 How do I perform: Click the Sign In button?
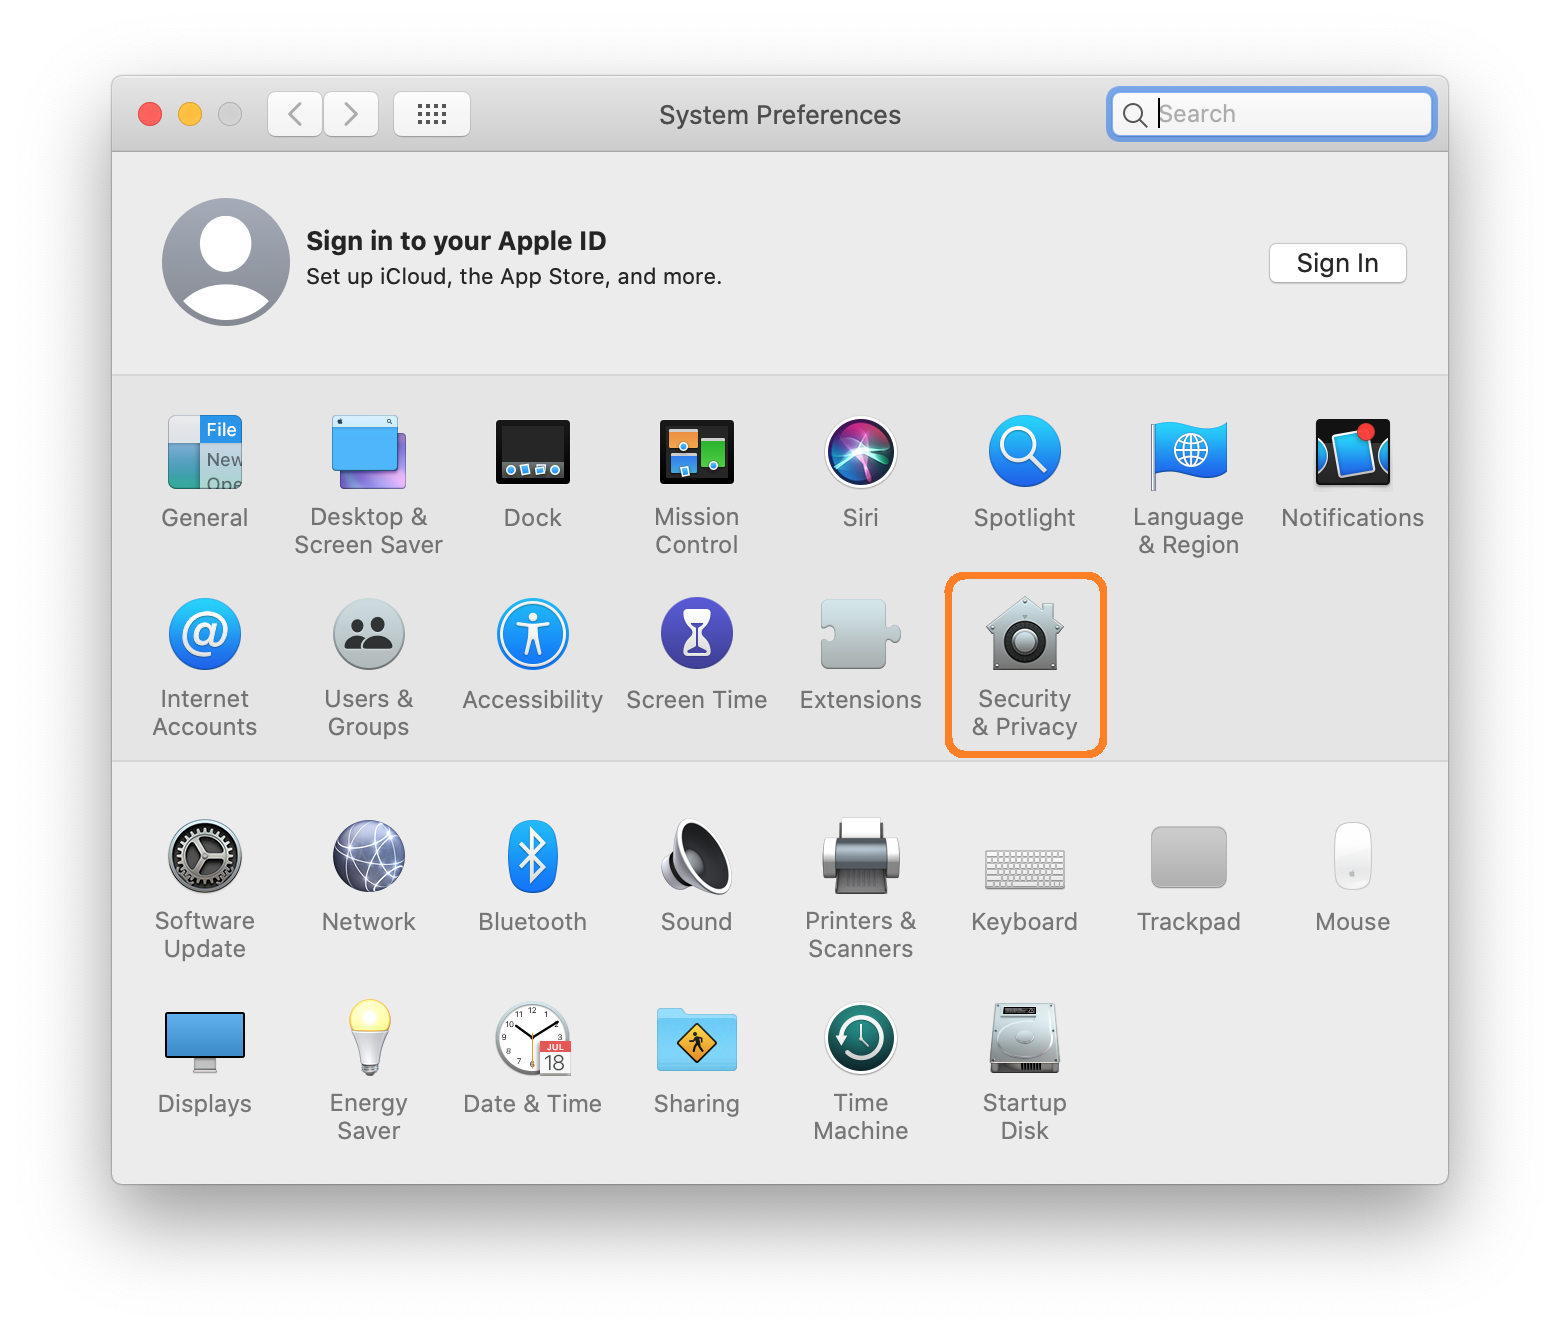click(1338, 263)
